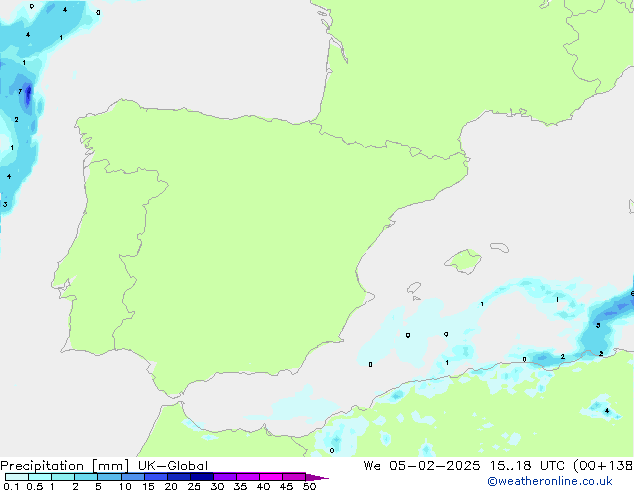The width and height of the screenshot is (634, 490).
Task: Click the '15..18 UTC' time range text
Action: [x=528, y=466]
